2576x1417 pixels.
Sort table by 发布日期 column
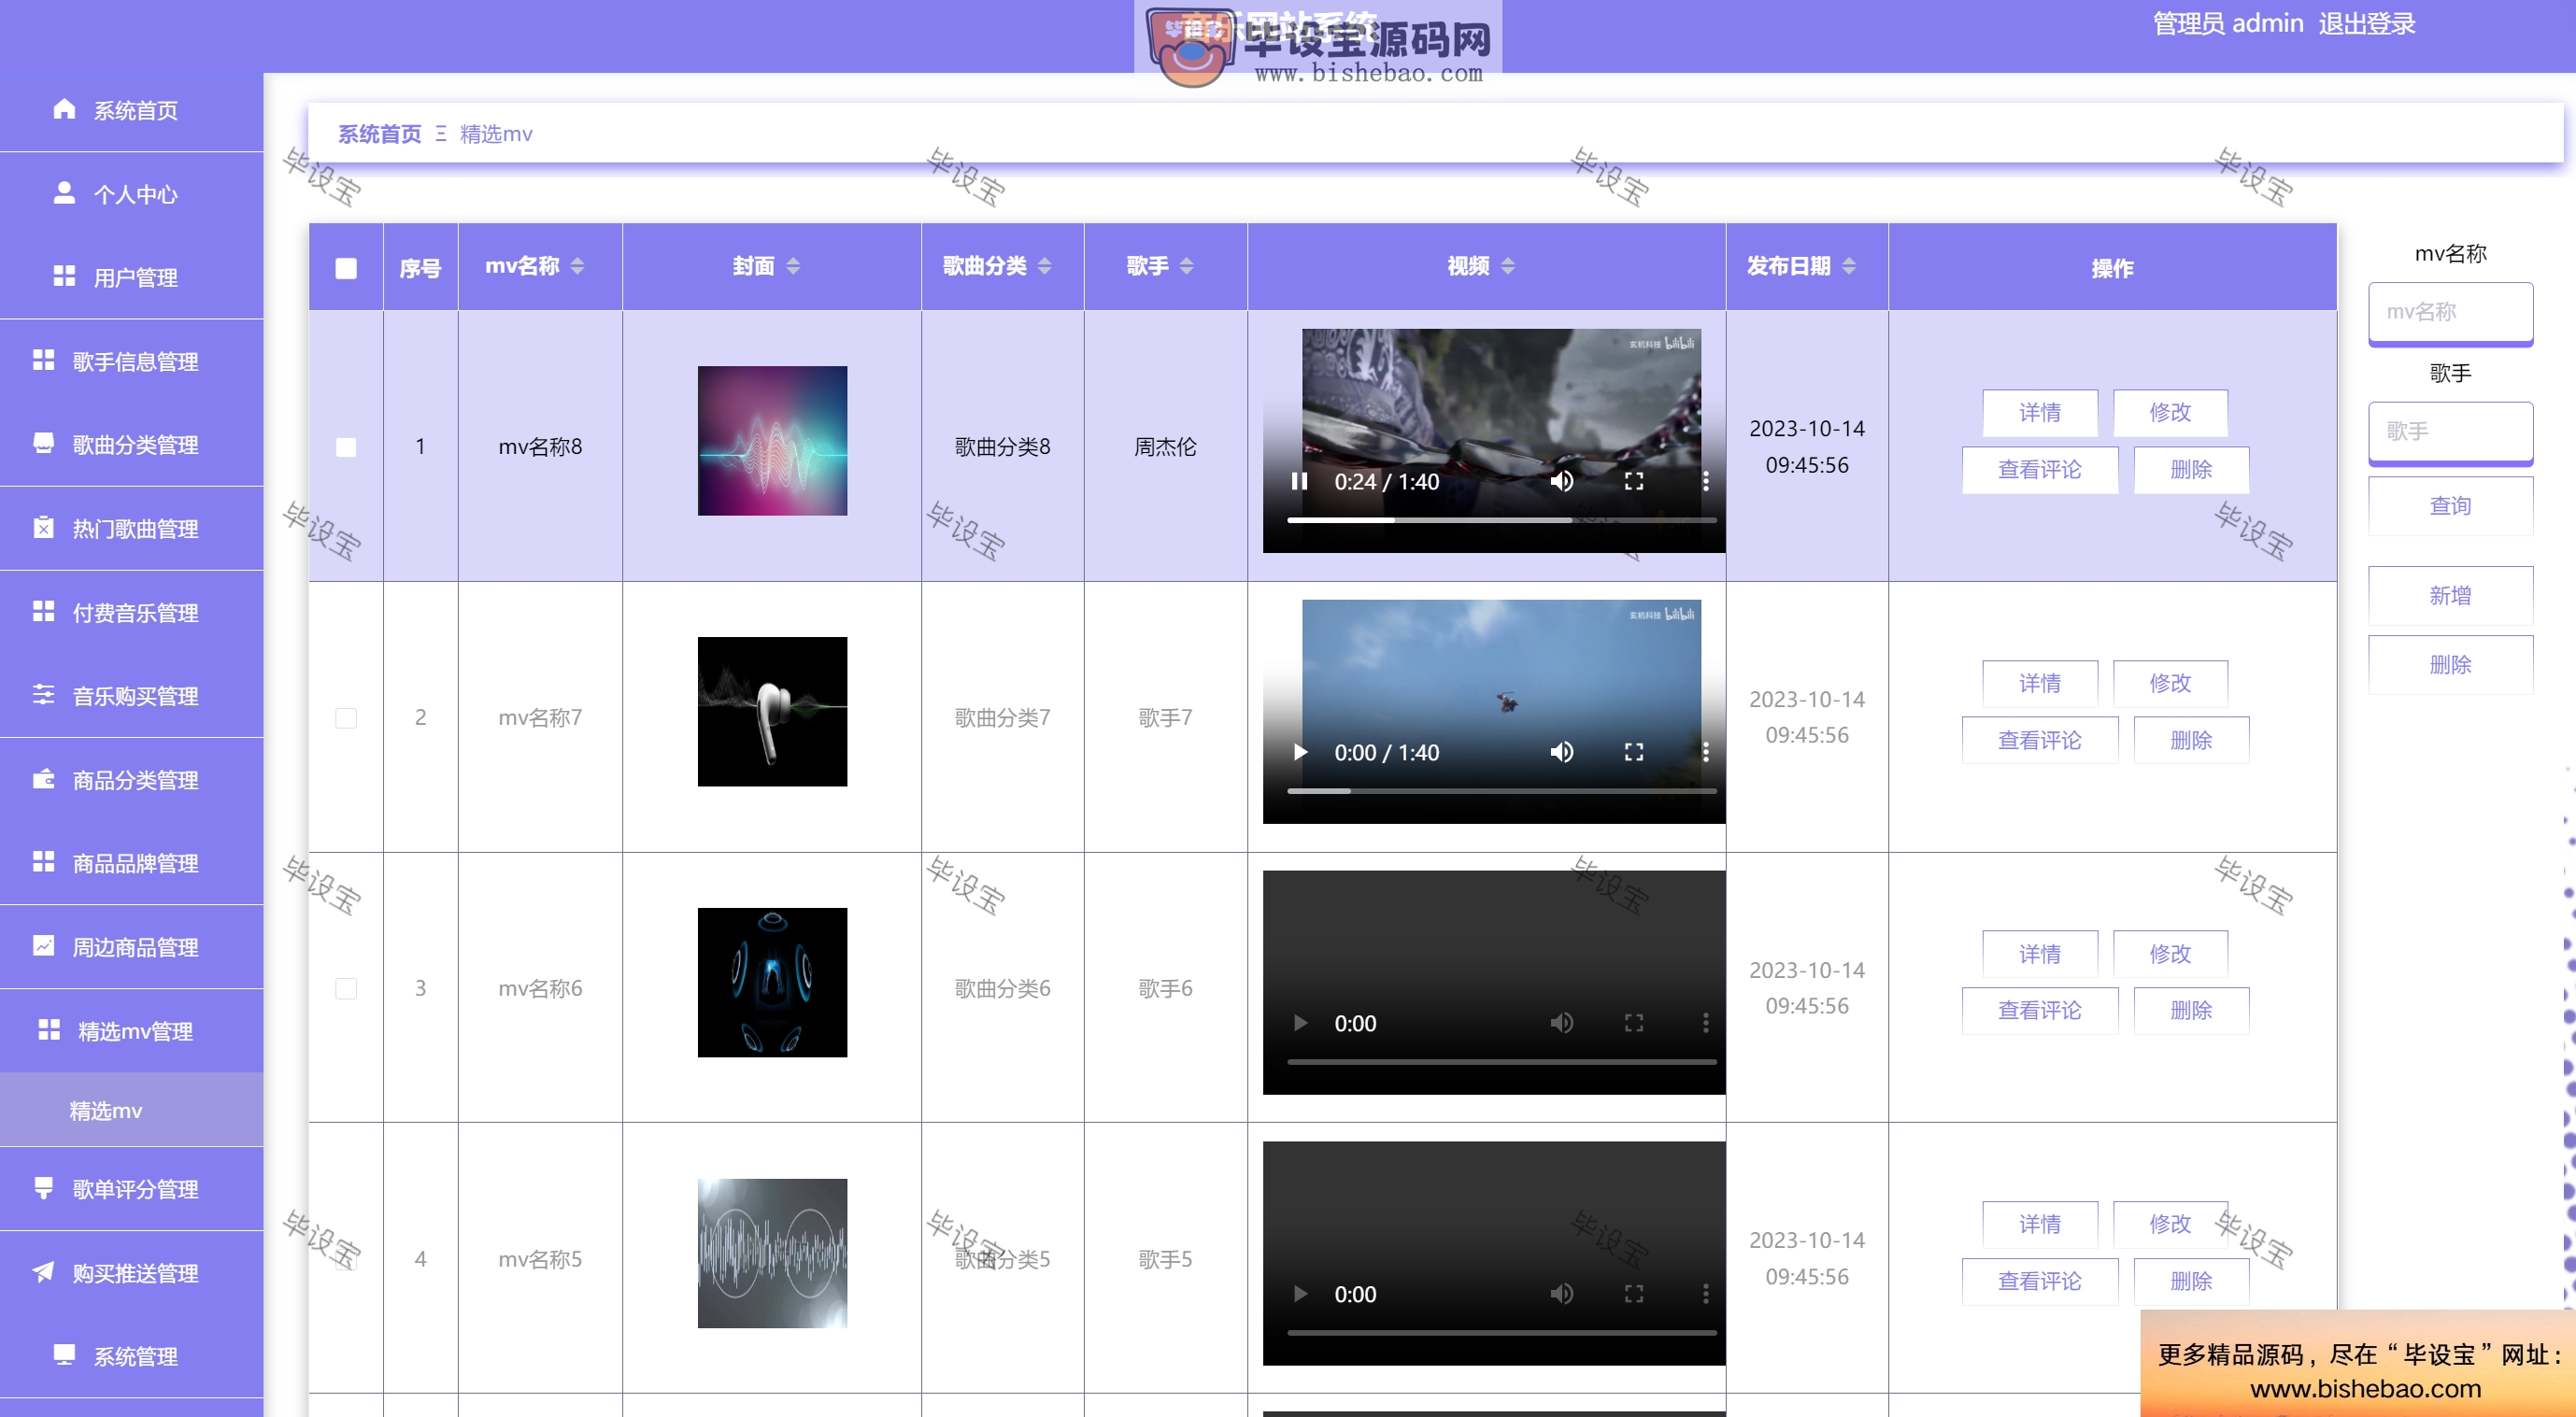point(1849,266)
